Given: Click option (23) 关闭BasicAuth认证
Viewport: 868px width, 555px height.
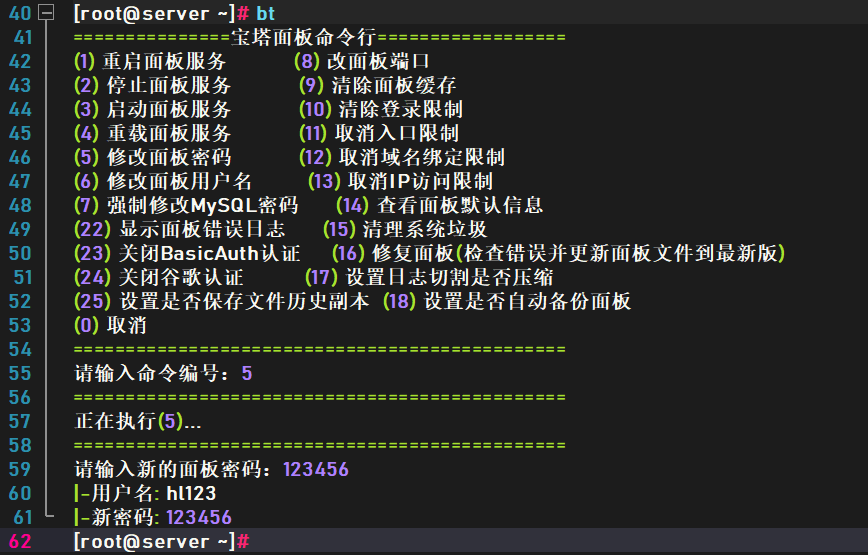Looking at the screenshot, I should pos(187,253).
